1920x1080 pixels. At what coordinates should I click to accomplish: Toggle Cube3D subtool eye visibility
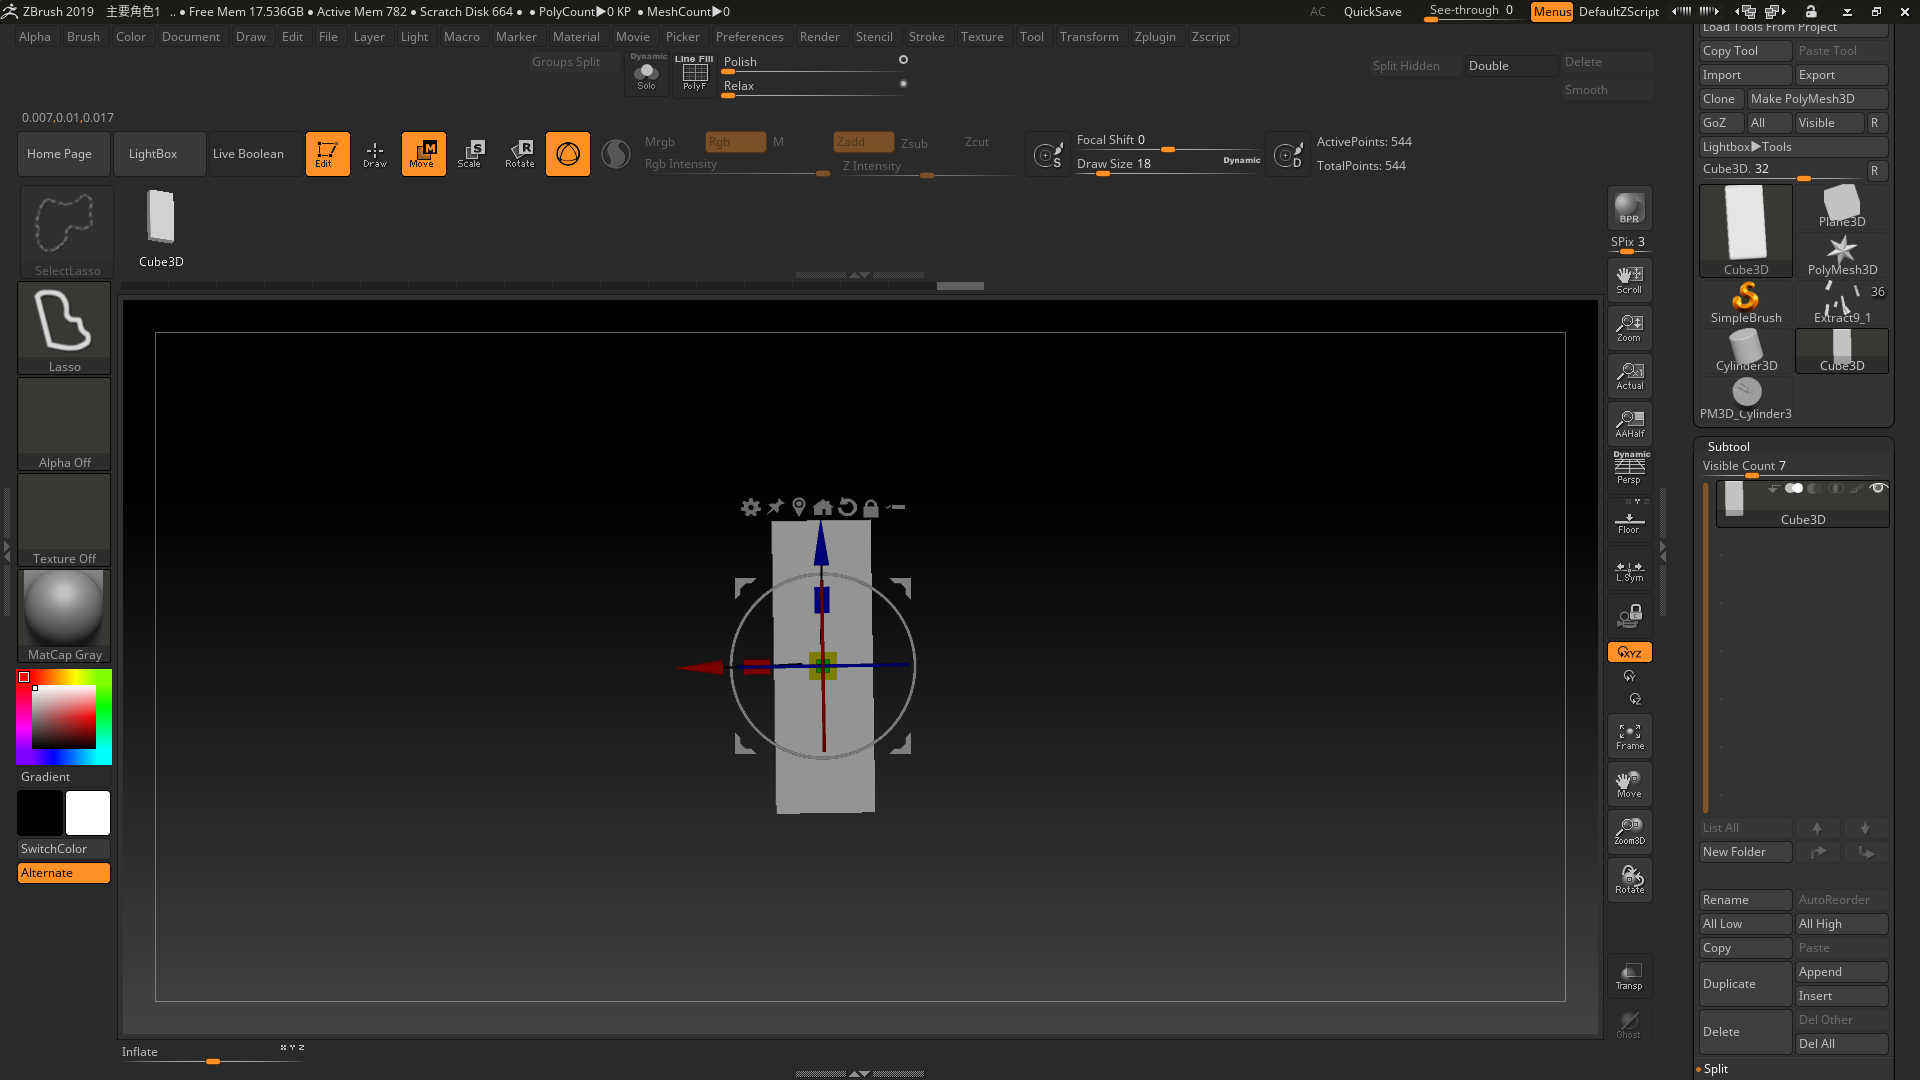1878,488
